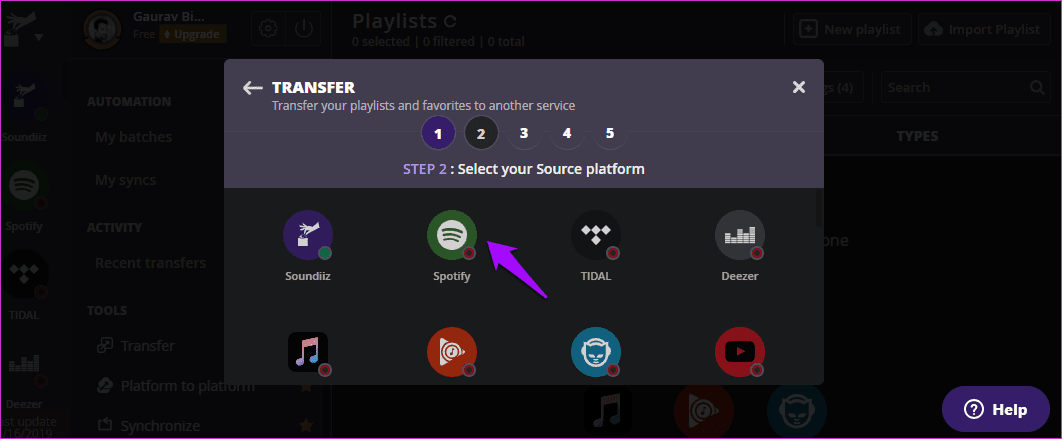The width and height of the screenshot is (1062, 439).
Task: Click the search magnifier icon
Action: tap(1037, 87)
